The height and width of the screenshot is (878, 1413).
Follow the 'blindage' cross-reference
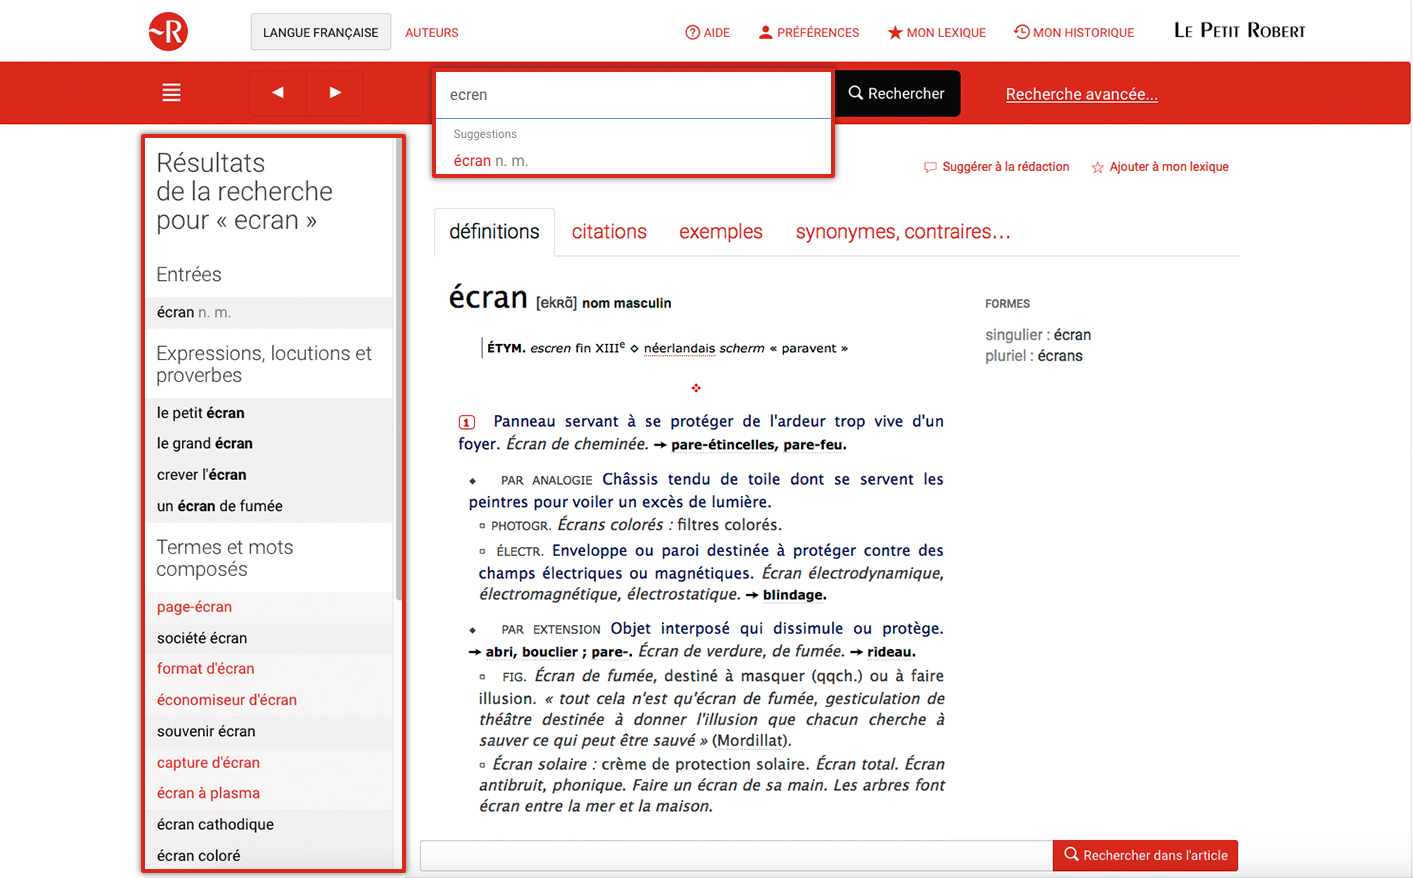tap(794, 595)
